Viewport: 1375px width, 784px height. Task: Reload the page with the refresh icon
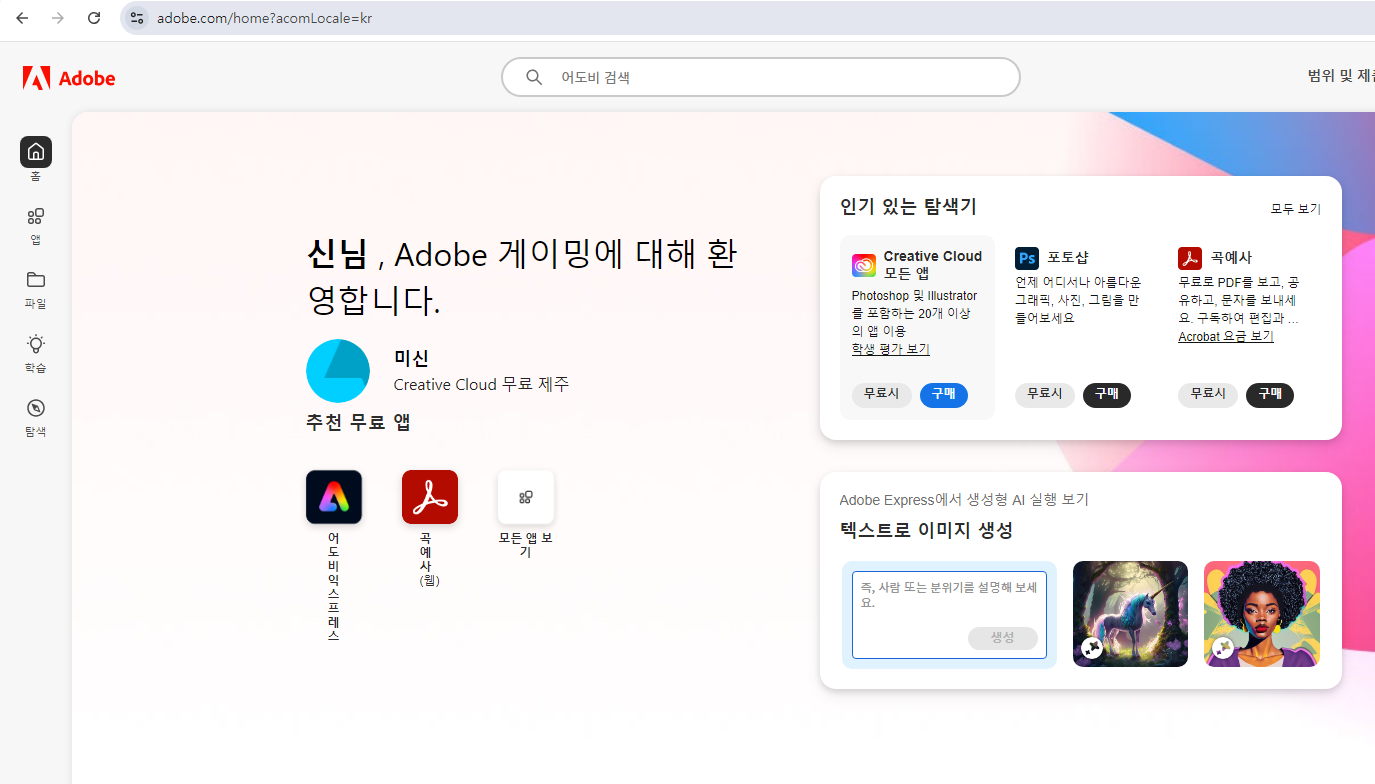pyautogui.click(x=94, y=18)
